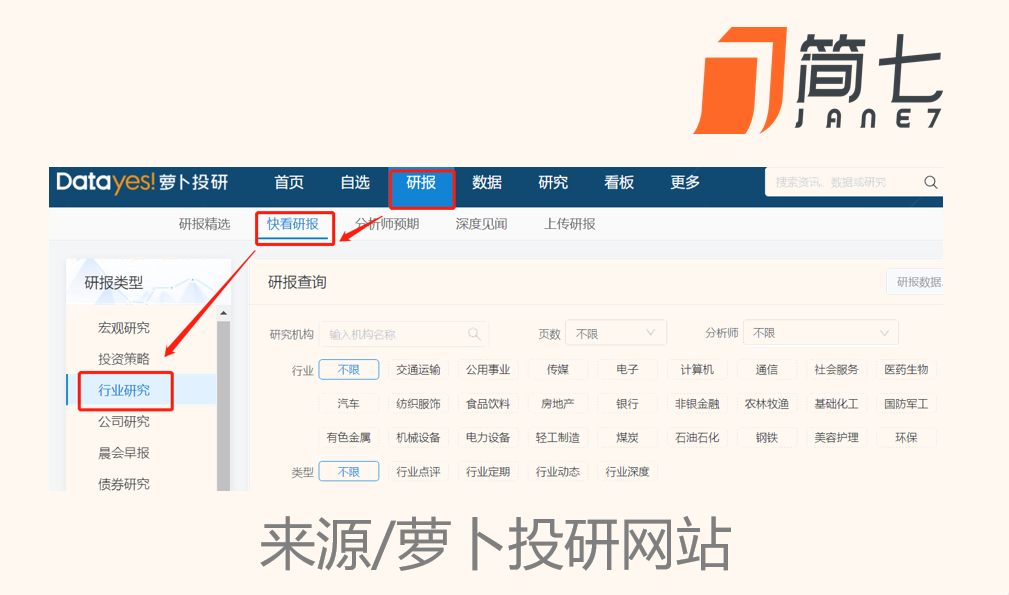
Task: Select 不限 in the 类型 row
Action: coord(349,472)
